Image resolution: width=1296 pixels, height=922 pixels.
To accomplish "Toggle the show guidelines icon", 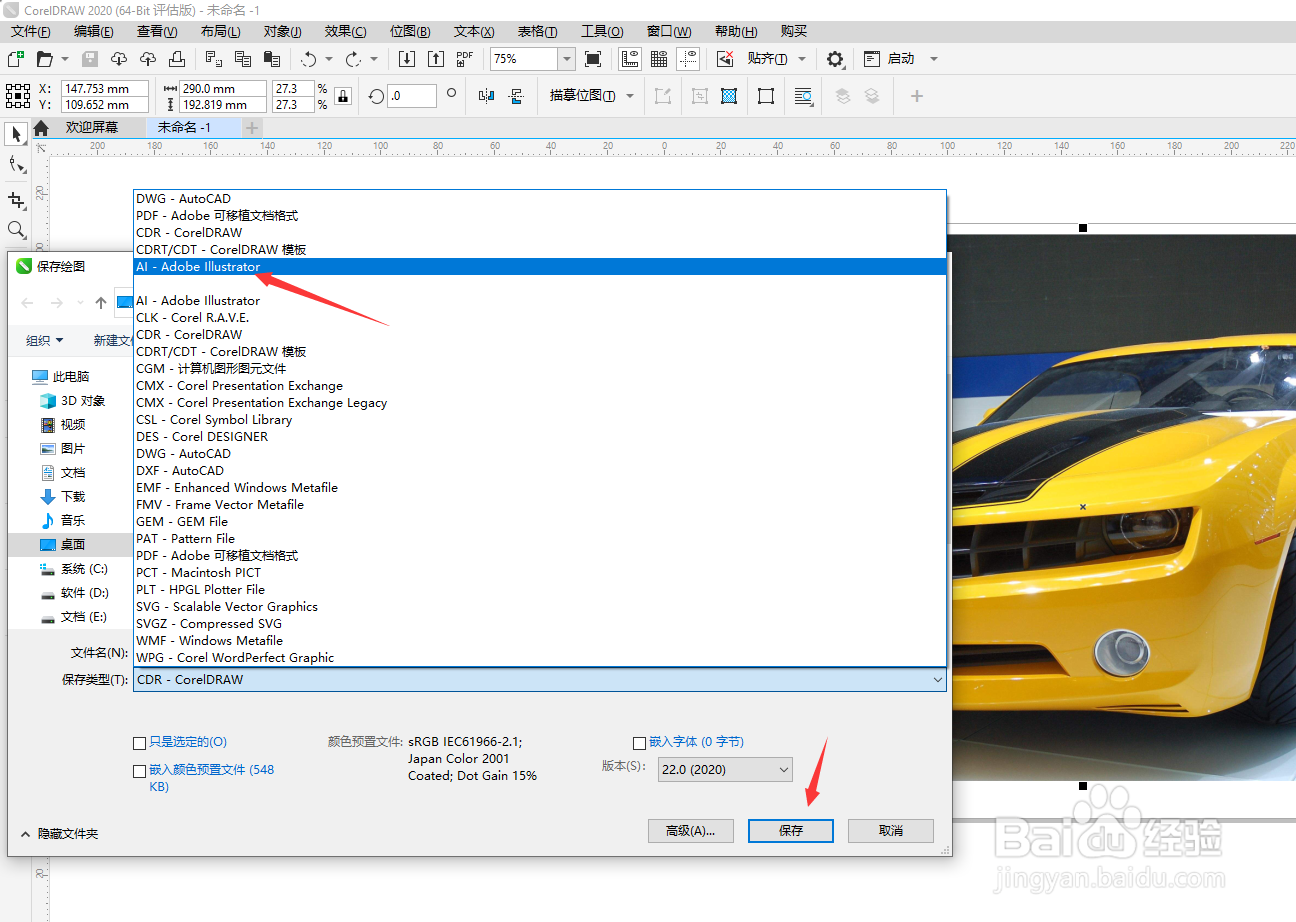I will (x=688, y=59).
